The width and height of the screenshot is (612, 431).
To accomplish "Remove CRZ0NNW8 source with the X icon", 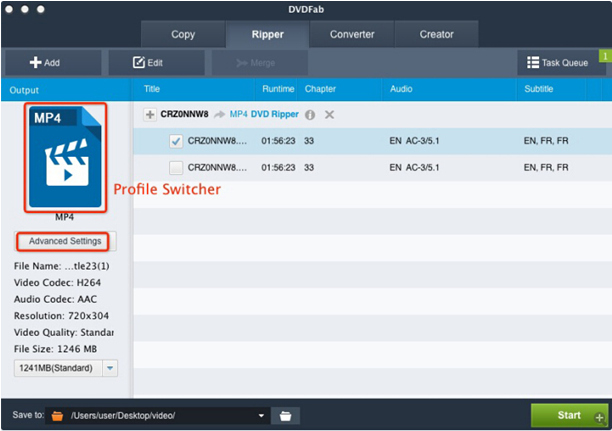I will click(329, 114).
